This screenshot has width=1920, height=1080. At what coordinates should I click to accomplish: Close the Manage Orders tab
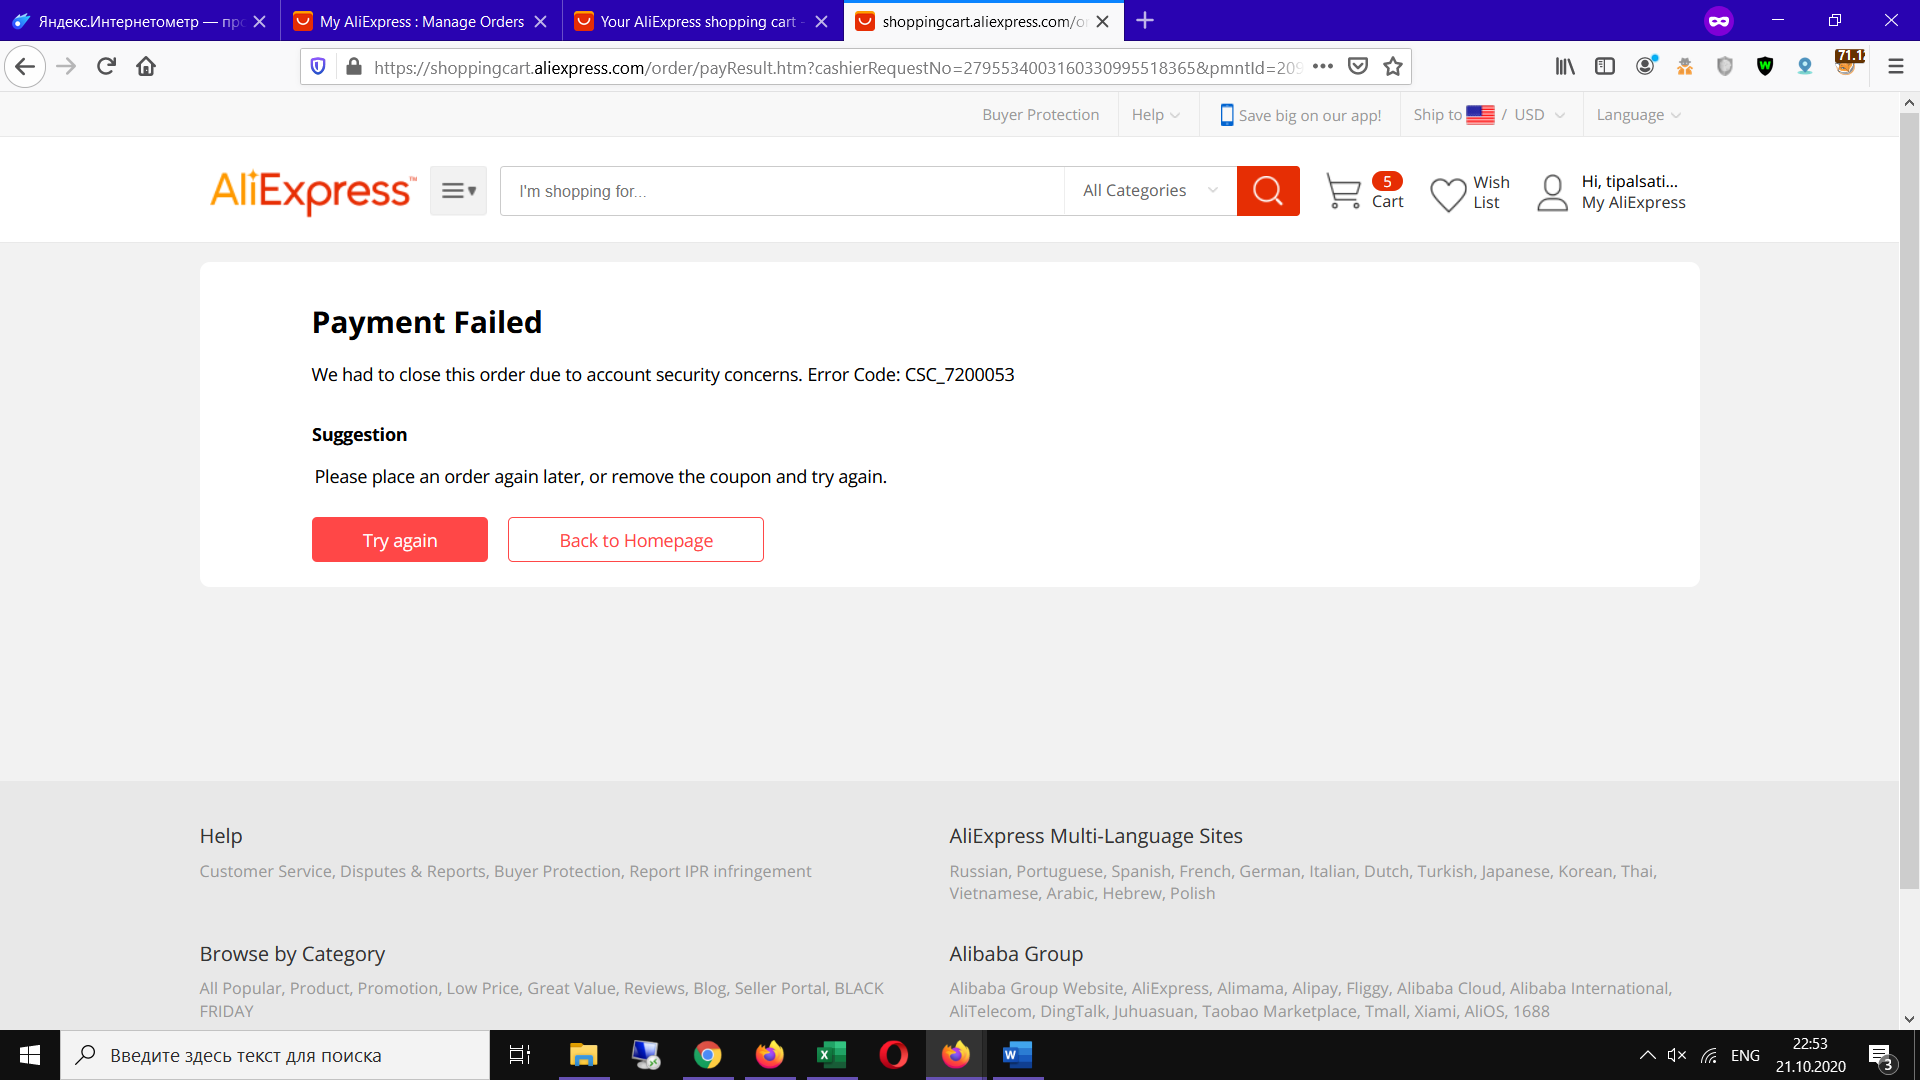coord(541,21)
